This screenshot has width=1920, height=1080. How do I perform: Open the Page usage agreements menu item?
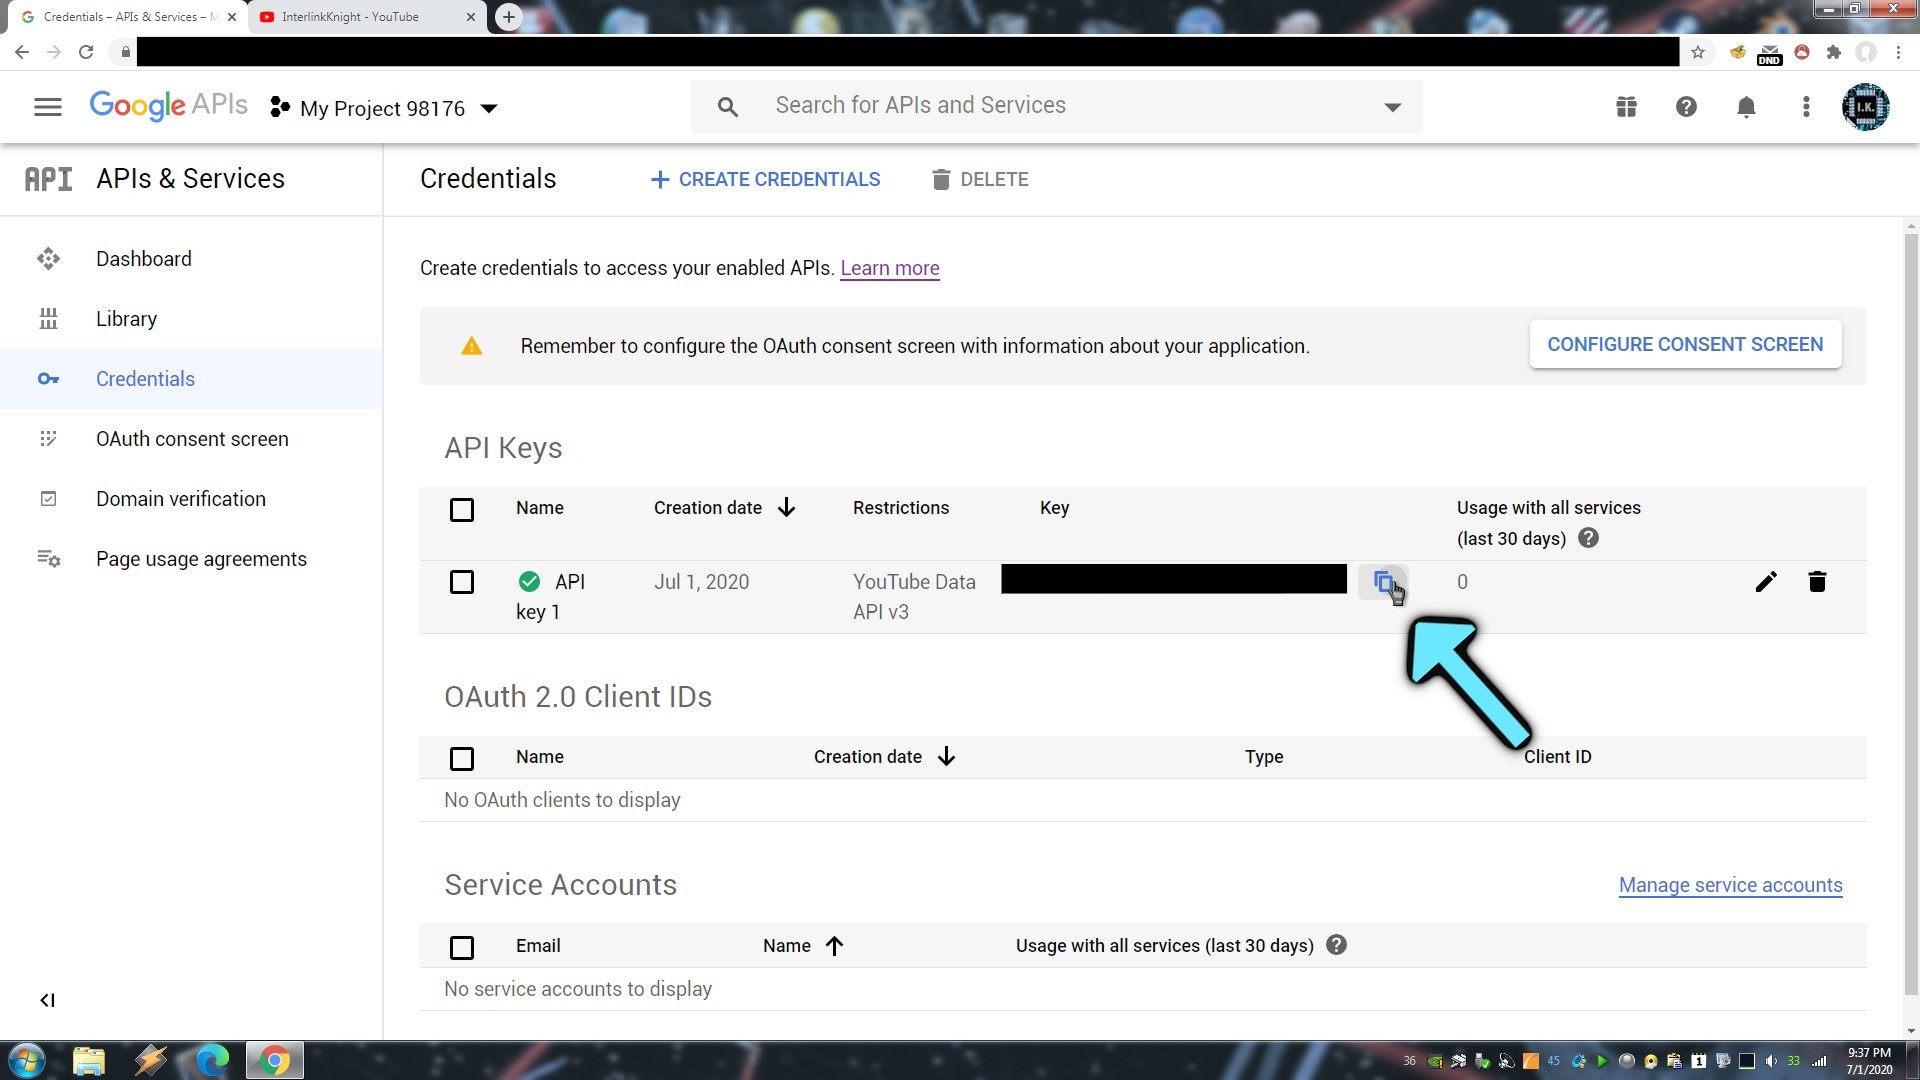click(x=202, y=558)
